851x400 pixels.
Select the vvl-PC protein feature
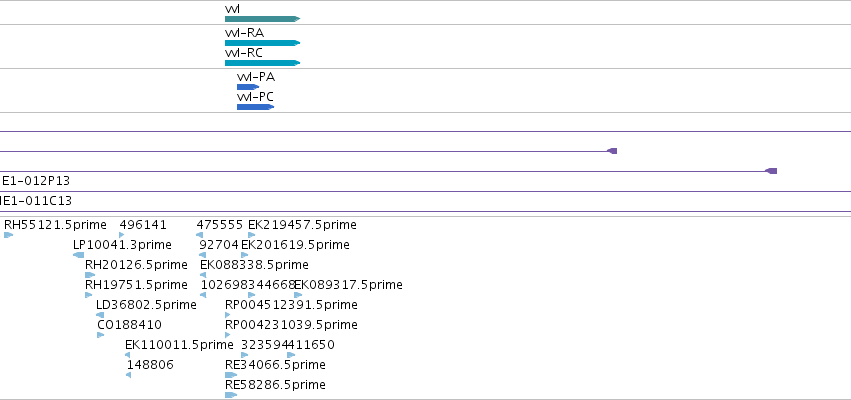(x=255, y=107)
